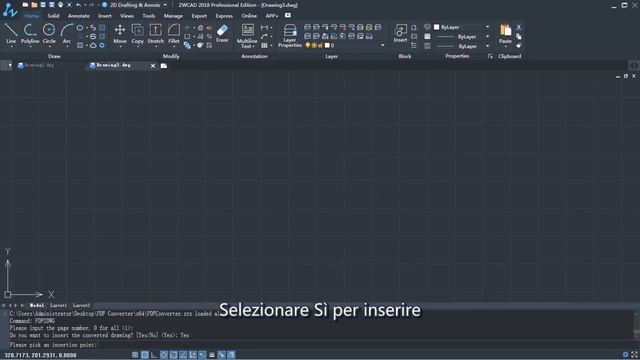
Task: Toggle Ortho mode in status bar
Action: pyautogui.click(x=154, y=355)
